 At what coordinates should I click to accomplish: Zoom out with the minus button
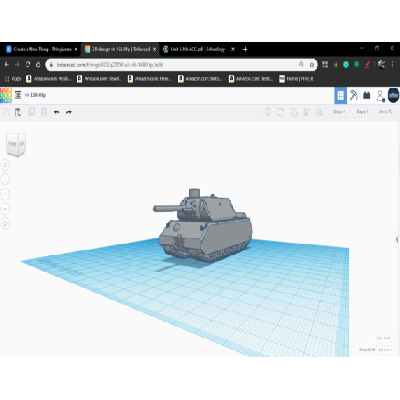click(x=5, y=209)
